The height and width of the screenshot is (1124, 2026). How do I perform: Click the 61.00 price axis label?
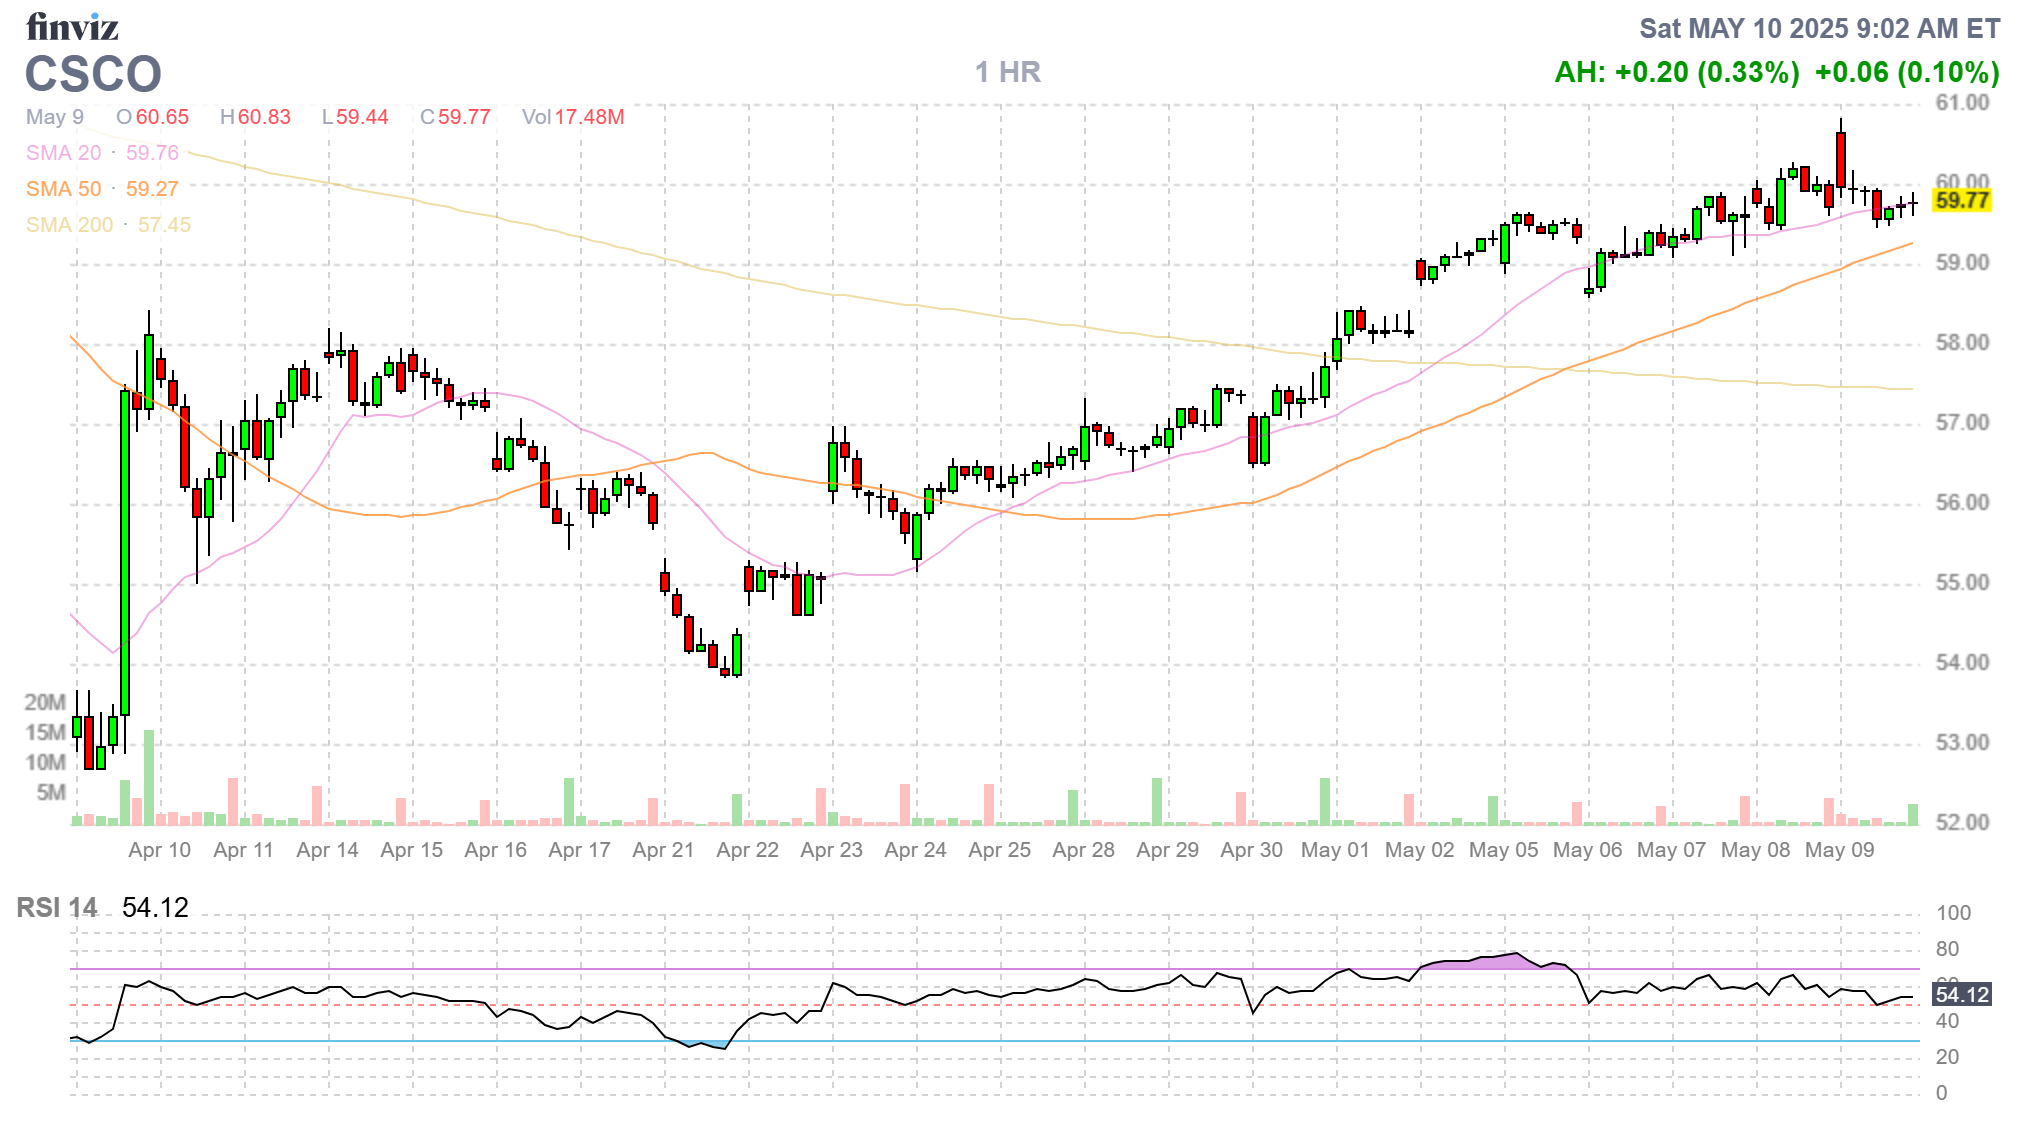[1962, 103]
